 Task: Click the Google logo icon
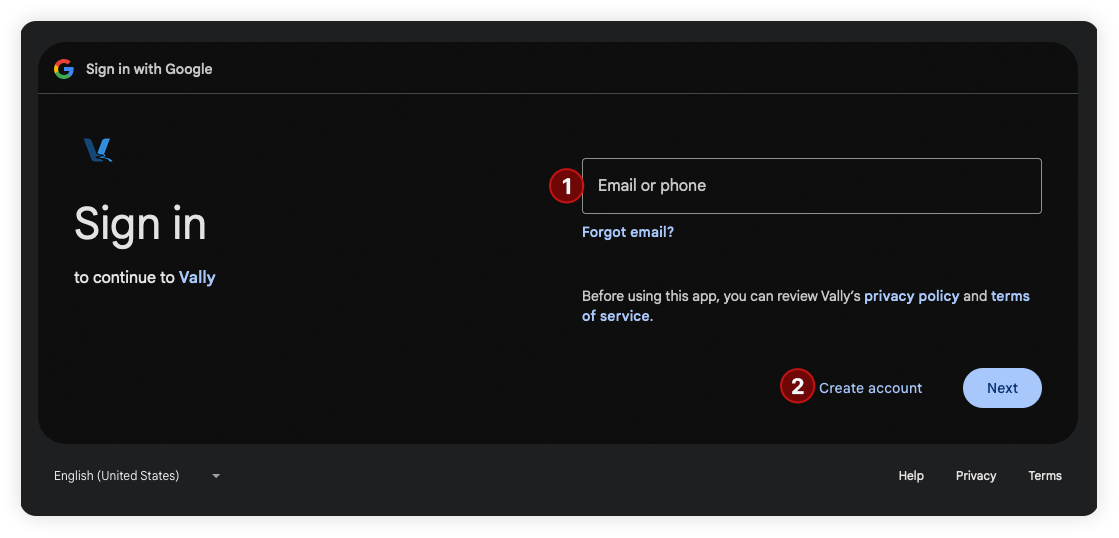(x=64, y=69)
